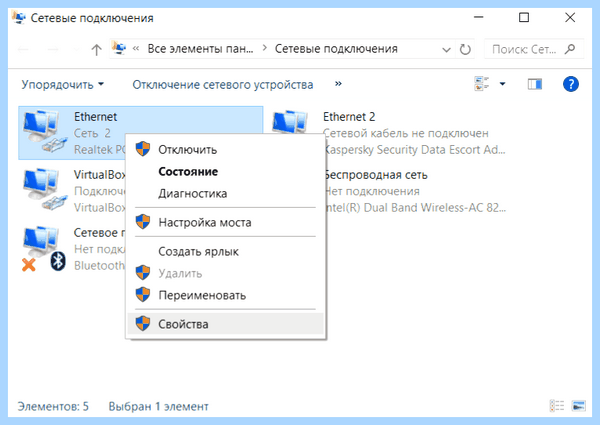Viewport: 600px width, 425px height.
Task: Click Выбран 1 элемент in status bar
Action: [158, 406]
